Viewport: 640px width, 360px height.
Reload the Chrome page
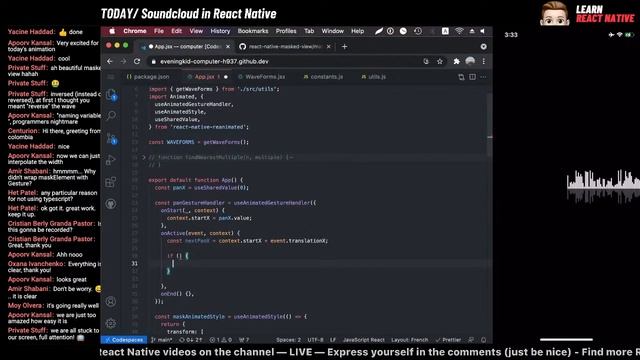[137, 61]
